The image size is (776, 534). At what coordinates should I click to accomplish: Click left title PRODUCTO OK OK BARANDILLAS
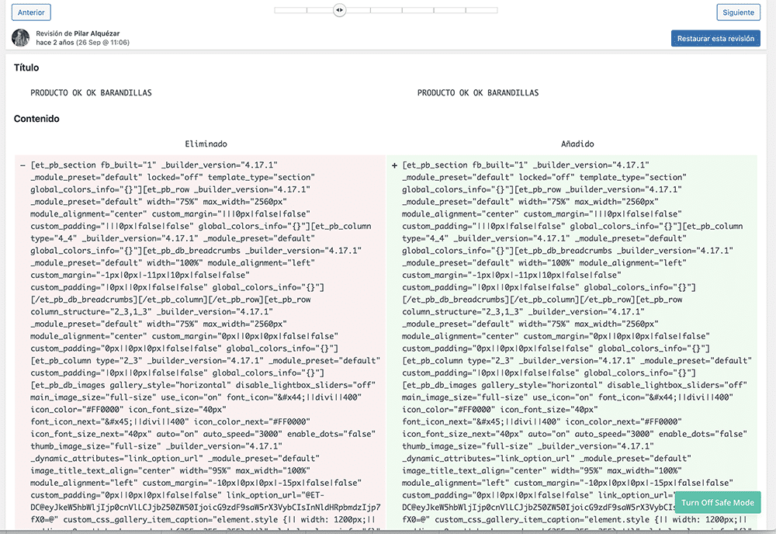click(91, 93)
